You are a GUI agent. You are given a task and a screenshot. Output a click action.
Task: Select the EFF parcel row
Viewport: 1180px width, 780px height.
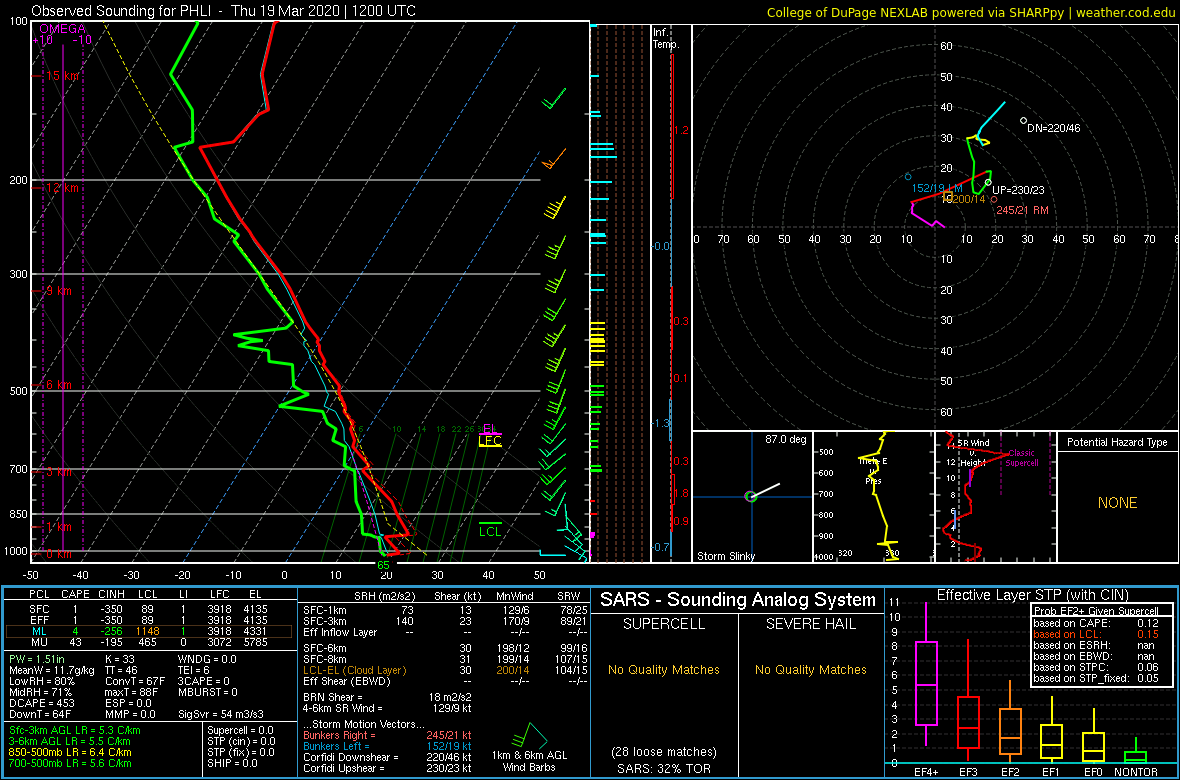coord(151,619)
